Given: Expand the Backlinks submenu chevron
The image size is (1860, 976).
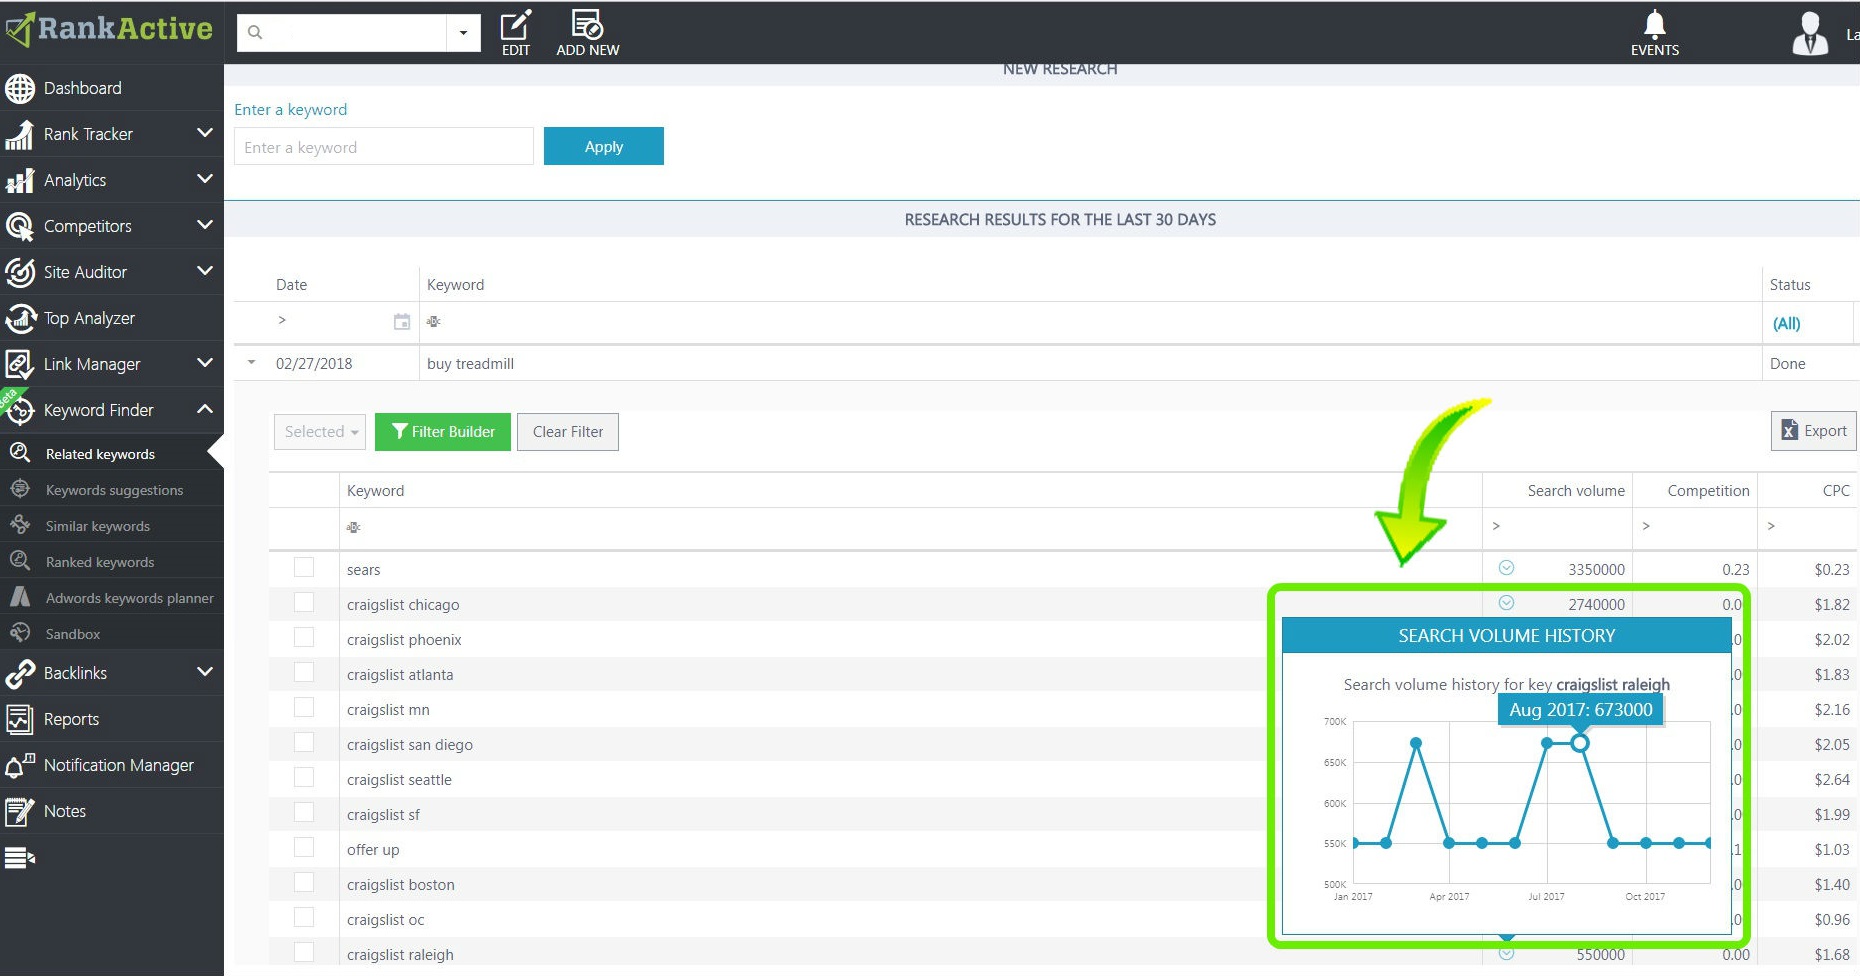Looking at the screenshot, I should [x=205, y=672].
